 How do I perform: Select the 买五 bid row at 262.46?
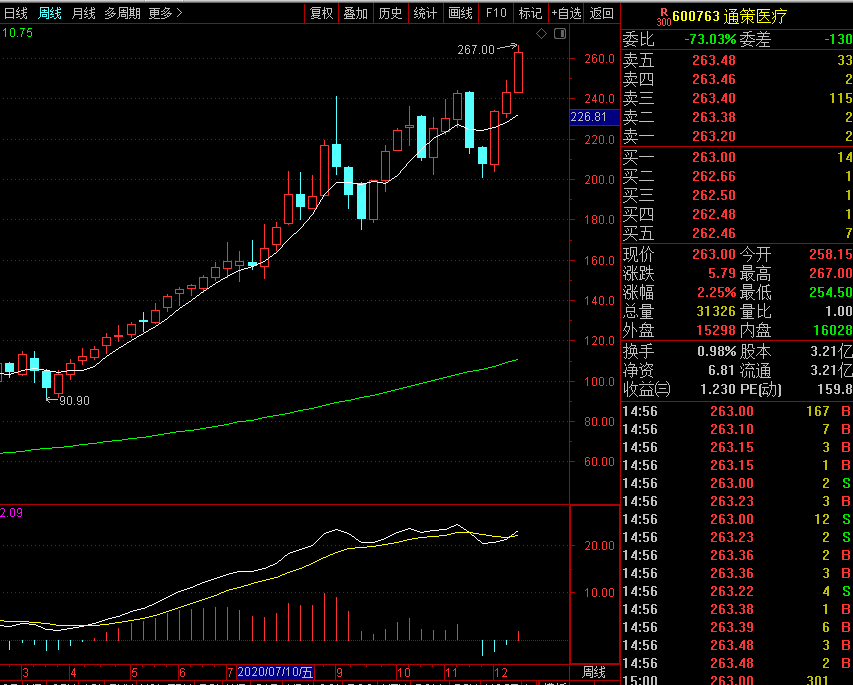pos(737,233)
